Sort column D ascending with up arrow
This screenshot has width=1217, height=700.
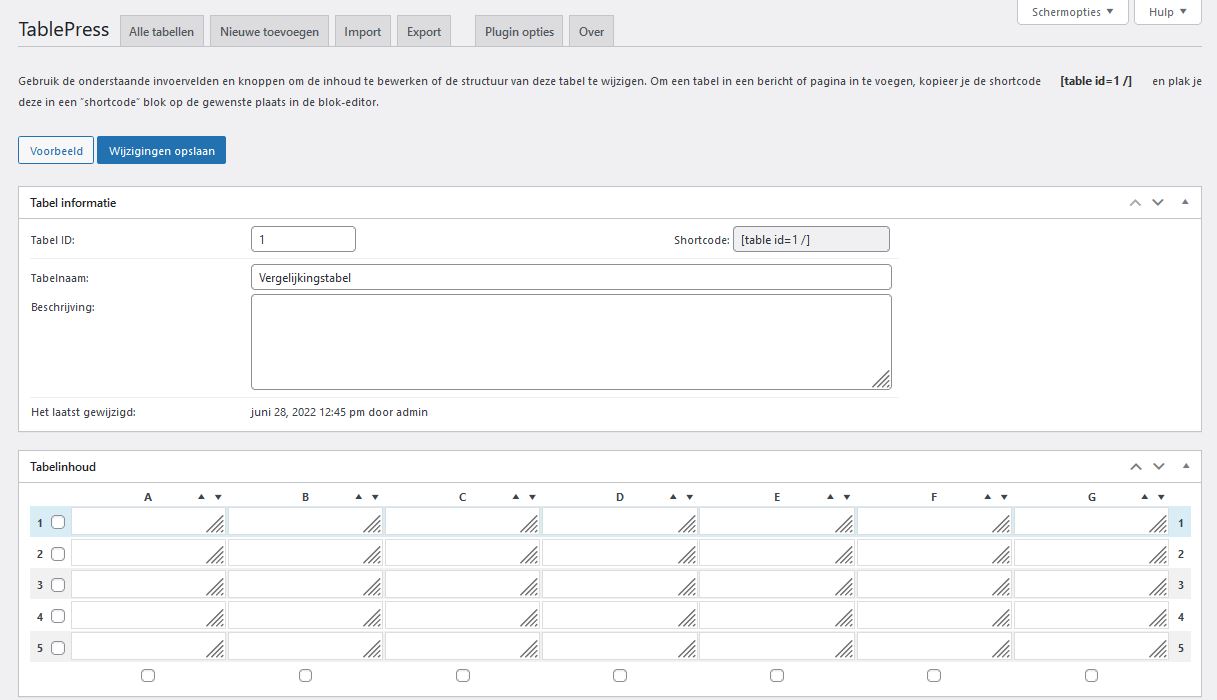(673, 497)
